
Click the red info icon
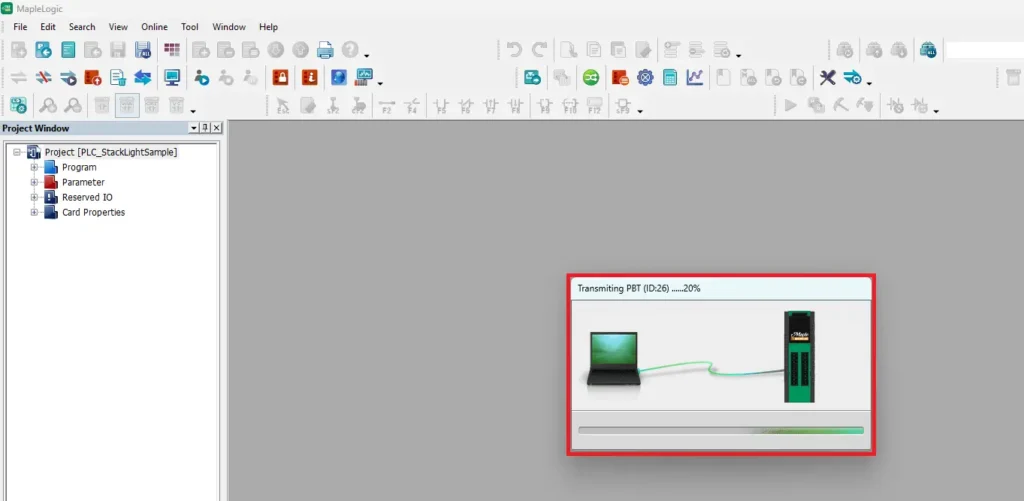tap(310, 78)
